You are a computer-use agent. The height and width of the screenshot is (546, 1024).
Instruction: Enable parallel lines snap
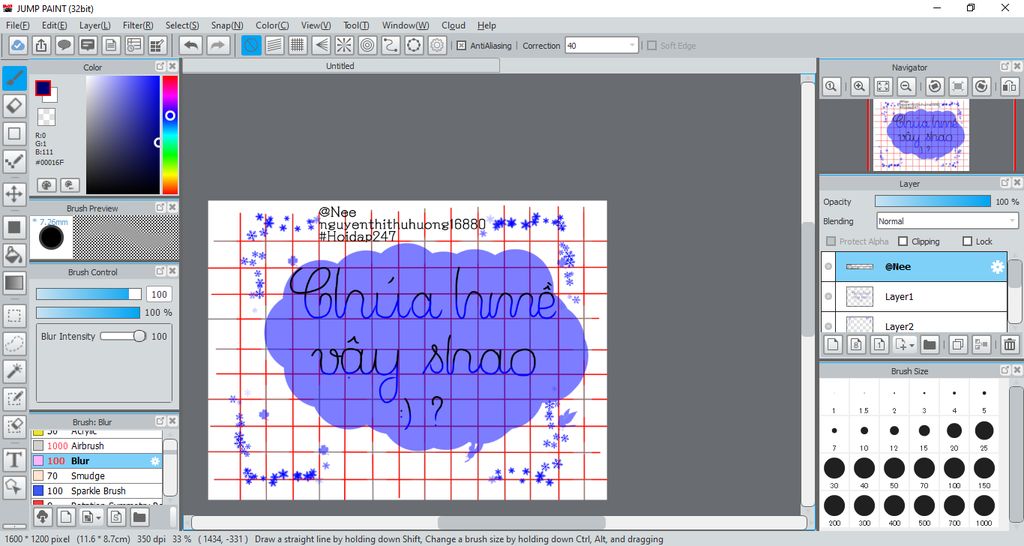click(275, 45)
